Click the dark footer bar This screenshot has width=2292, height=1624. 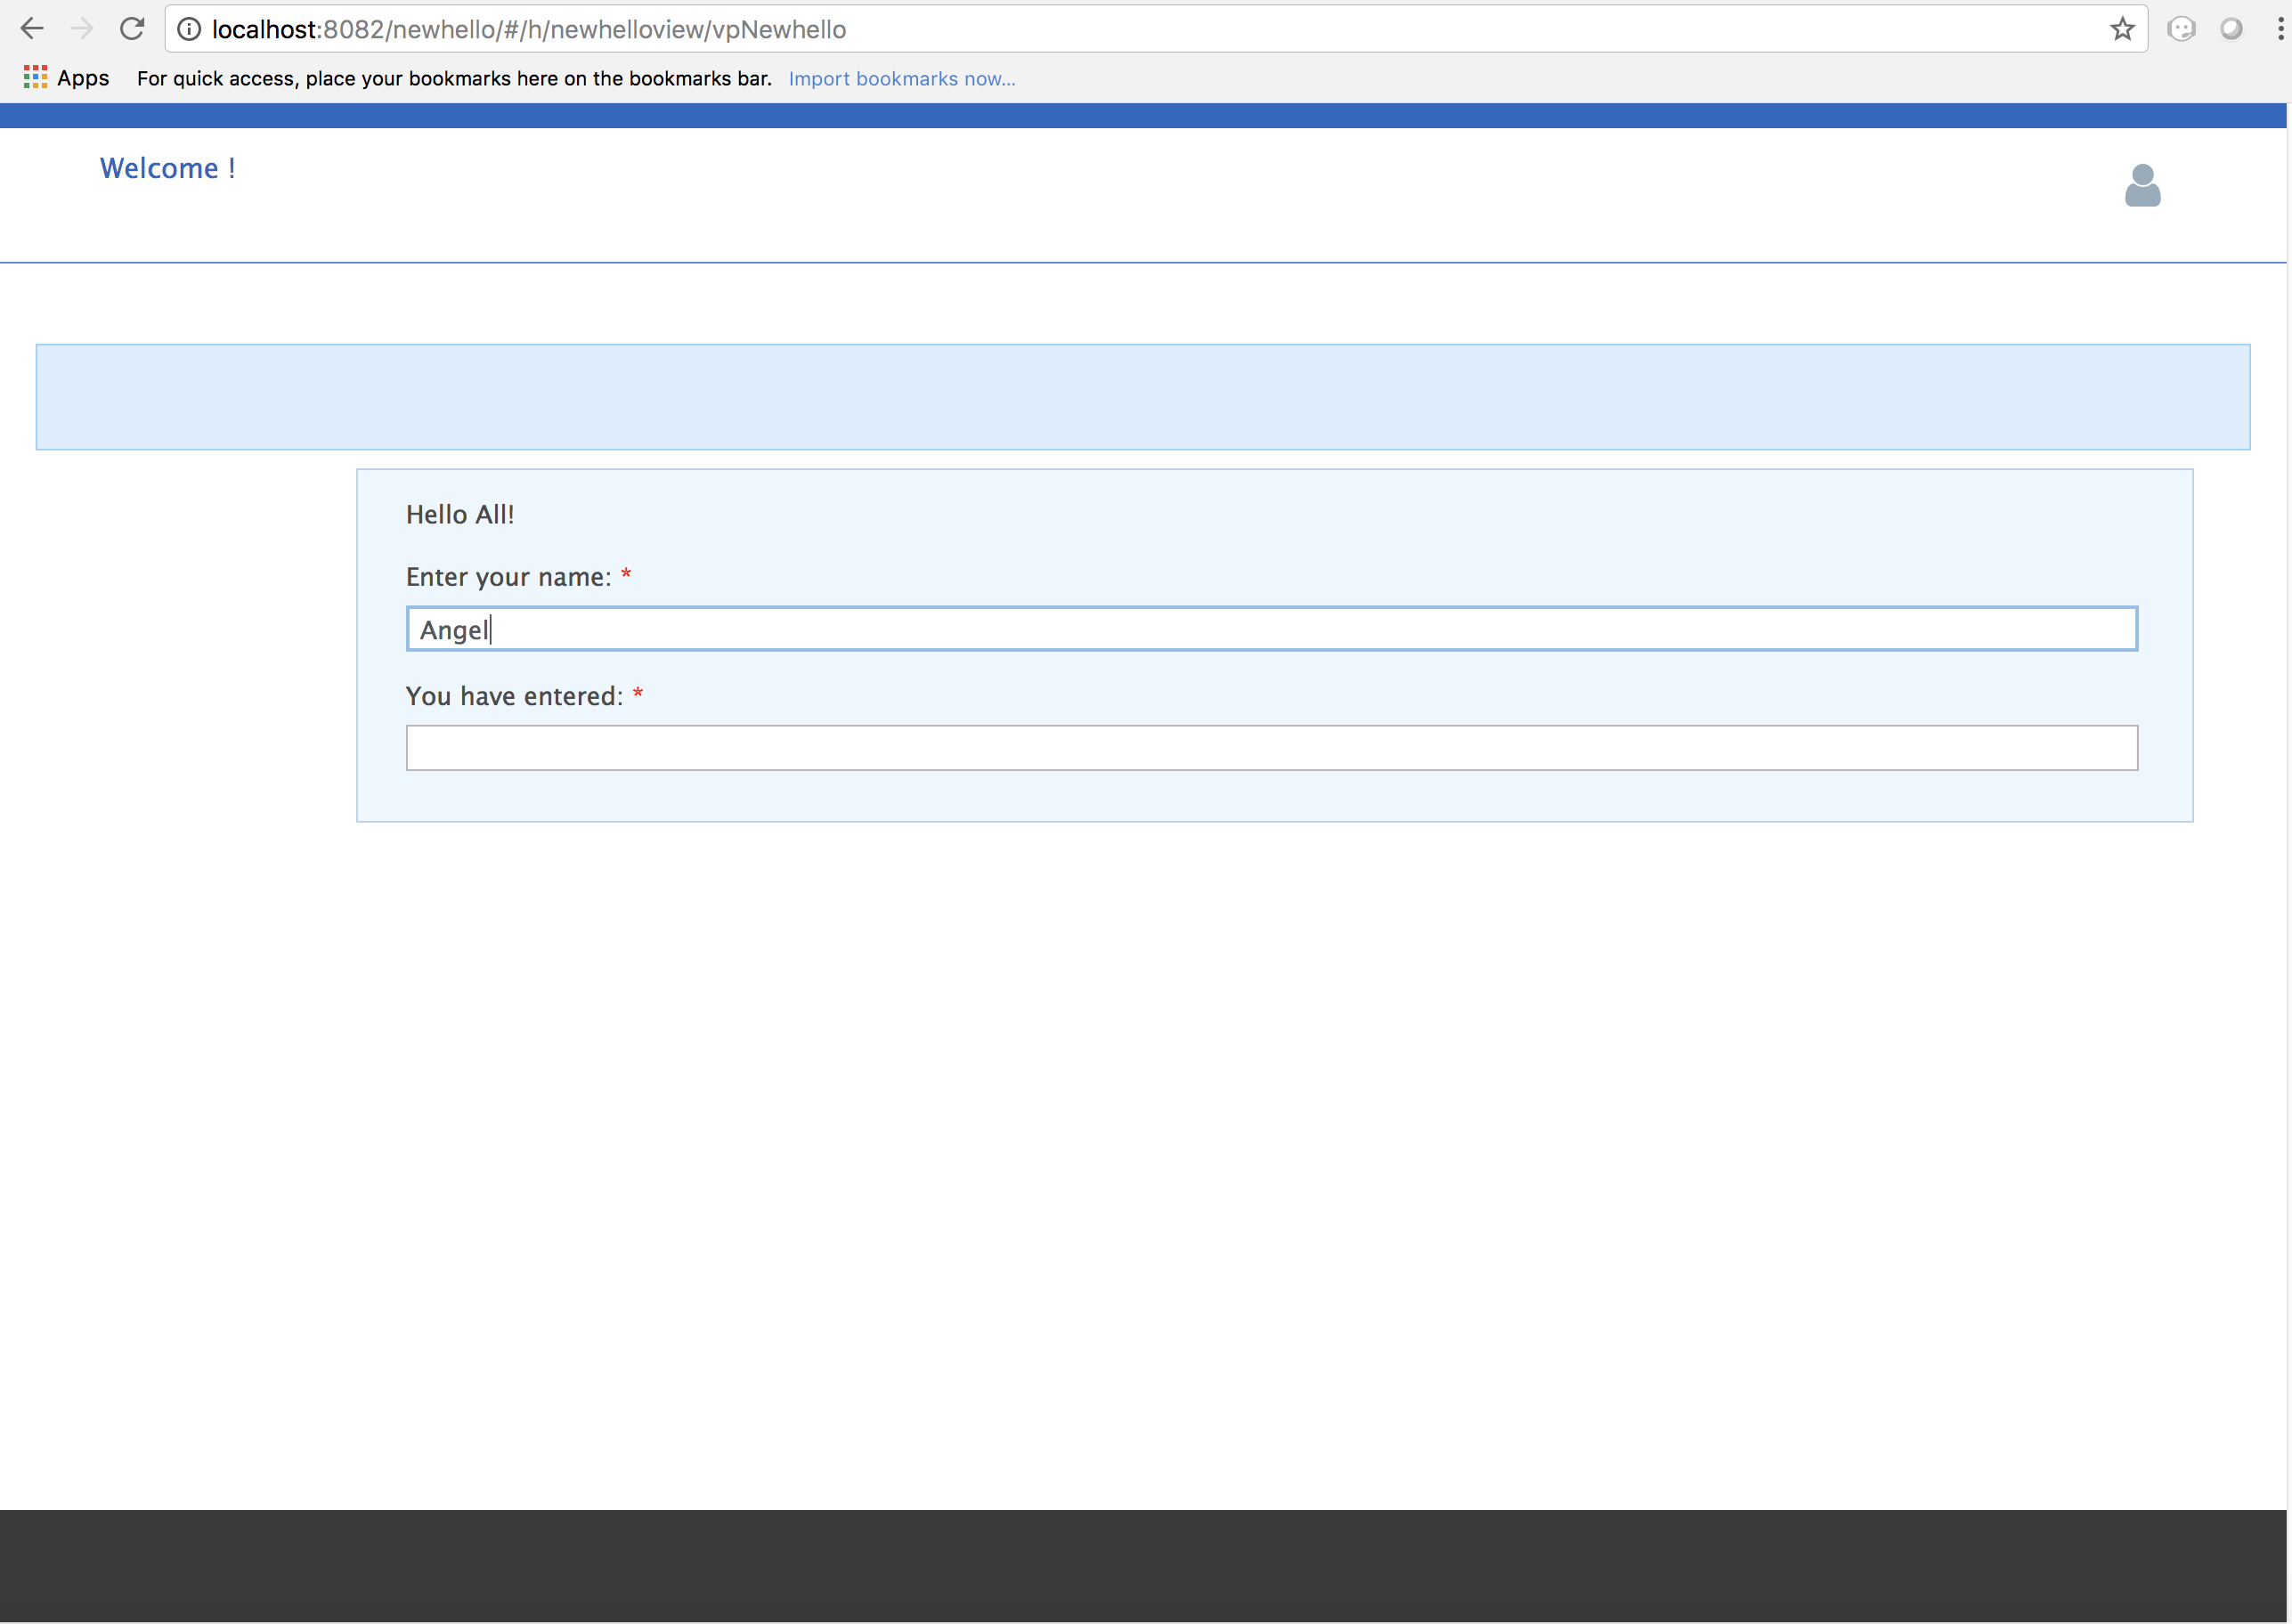click(1142, 1565)
